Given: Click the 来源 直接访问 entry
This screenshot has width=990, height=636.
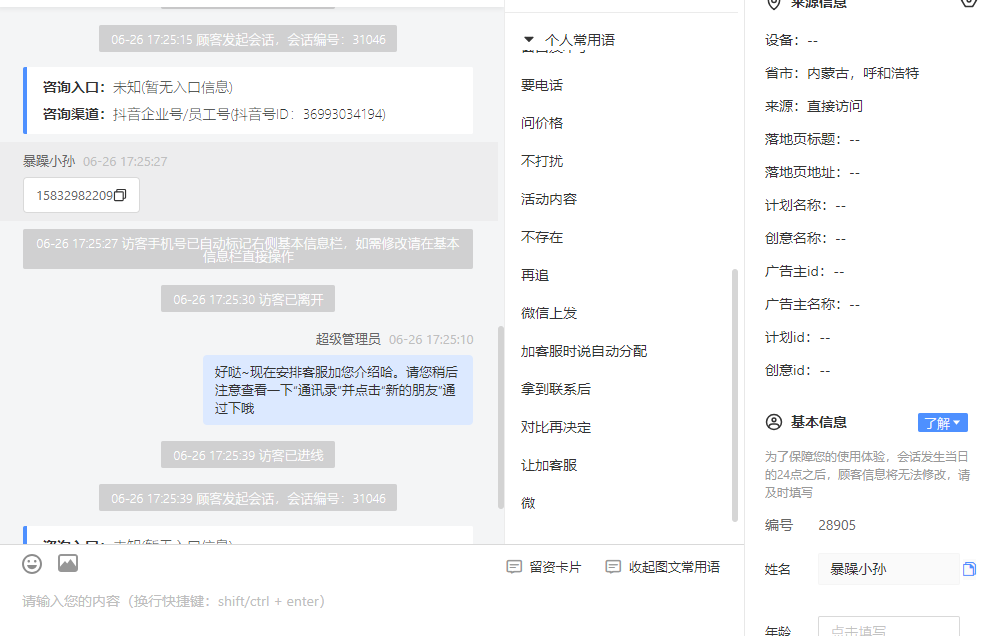Looking at the screenshot, I should pyautogui.click(x=814, y=106).
